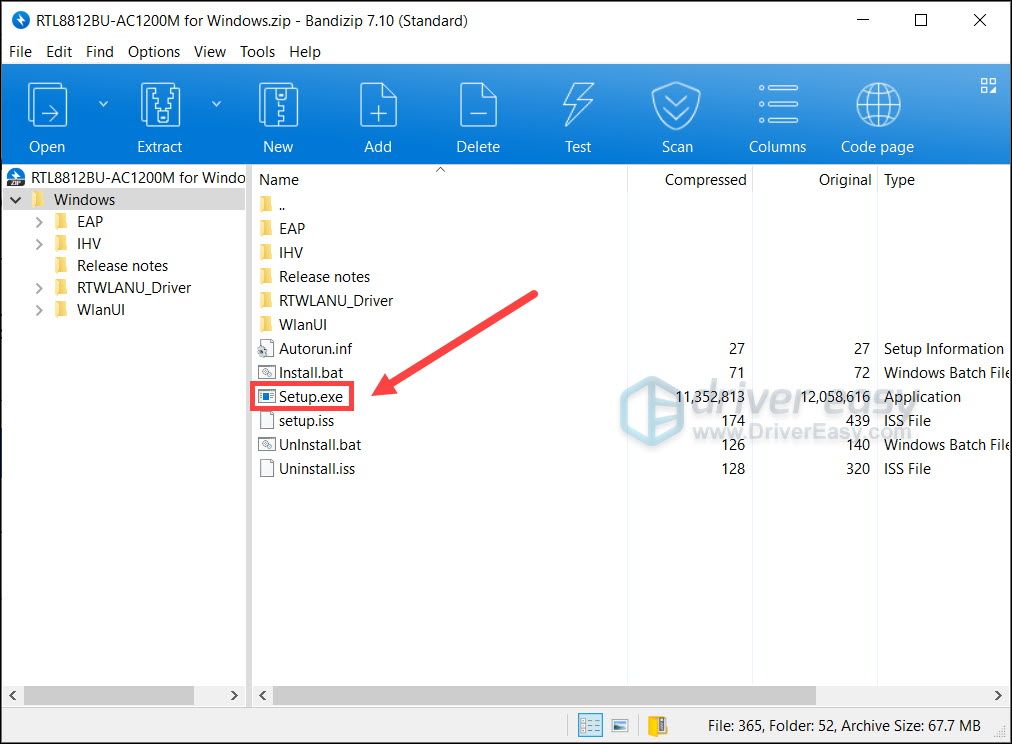Open the Find menu
Screen dimensions: 1012x744
99,52
